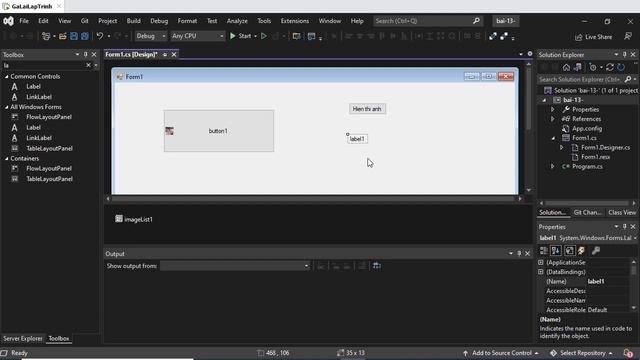Click the Toolbox search field
The image size is (640, 360).
tap(44, 65)
